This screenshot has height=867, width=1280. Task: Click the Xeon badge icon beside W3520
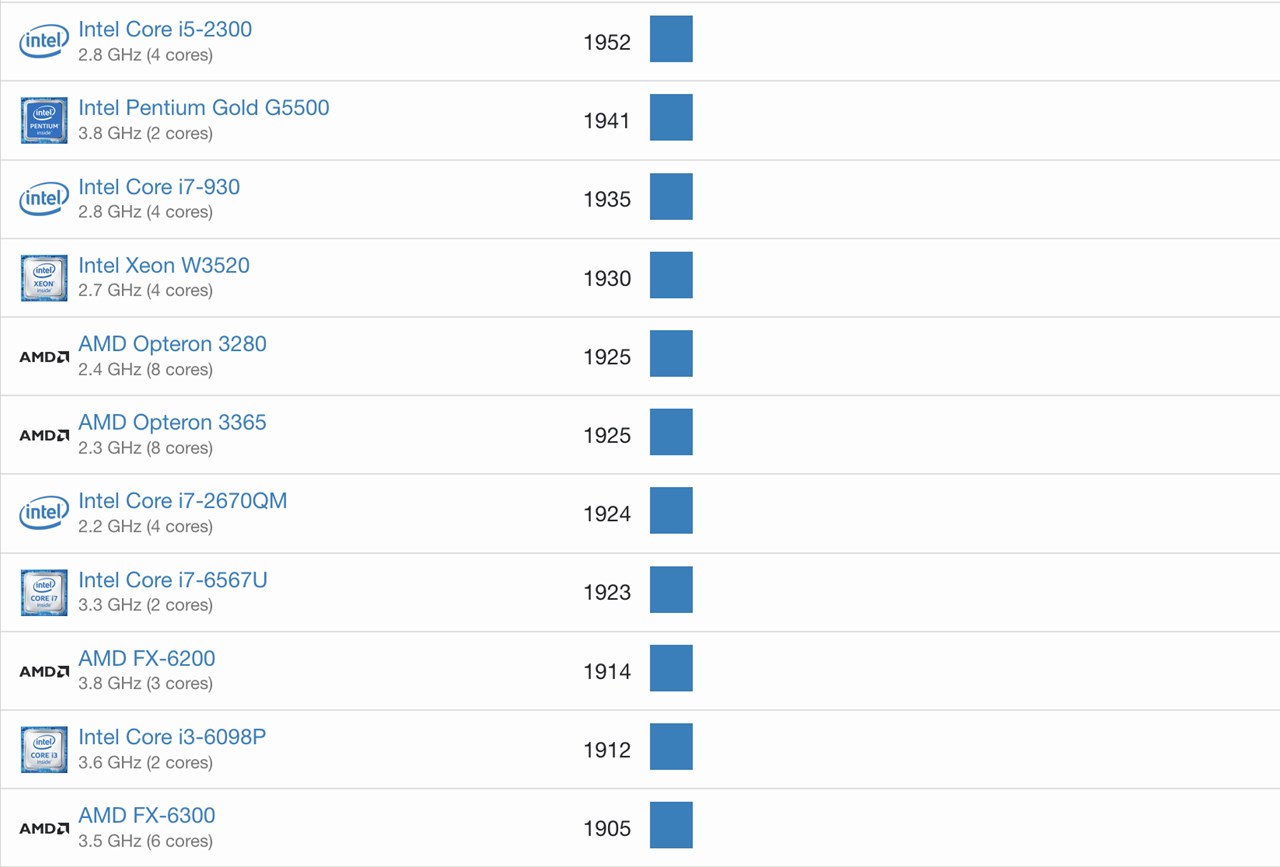pyautogui.click(x=44, y=278)
